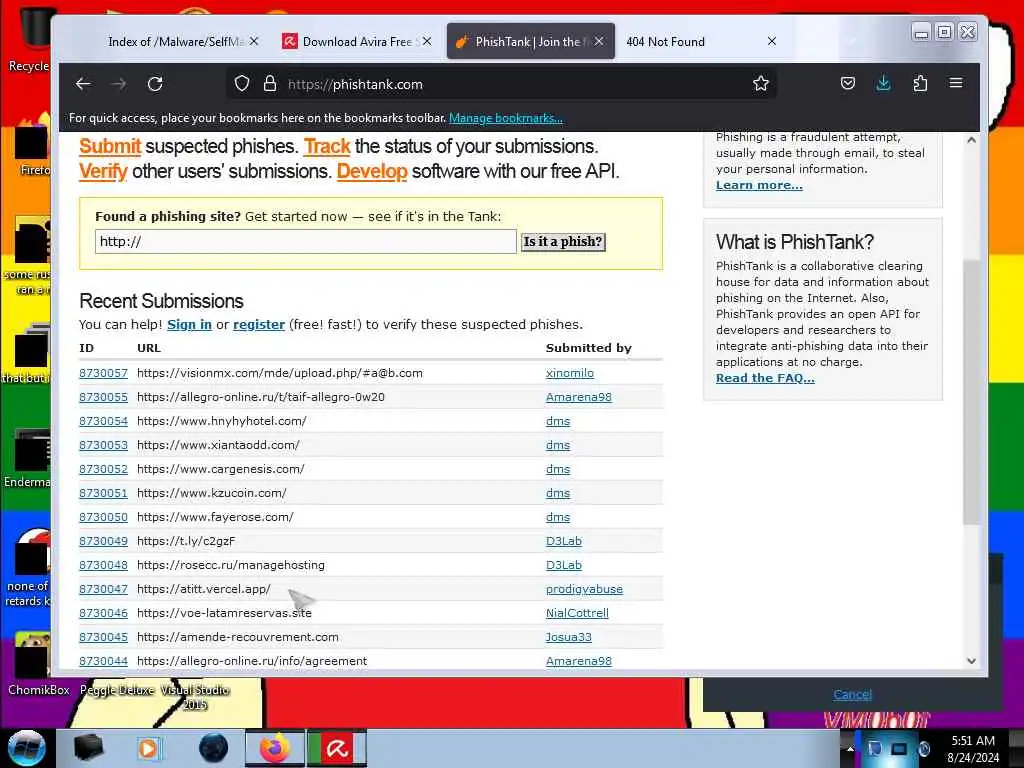The image size is (1024, 768).
Task: Go back using browser back arrow
Action: (83, 84)
